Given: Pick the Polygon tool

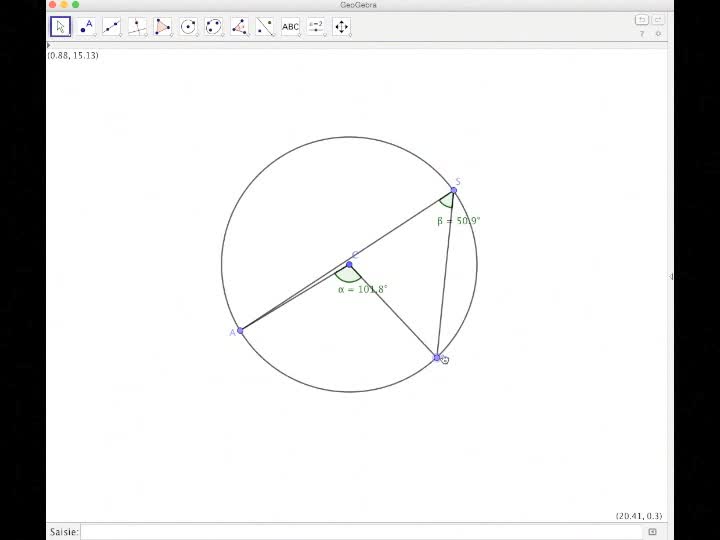Looking at the screenshot, I should tap(162, 26).
